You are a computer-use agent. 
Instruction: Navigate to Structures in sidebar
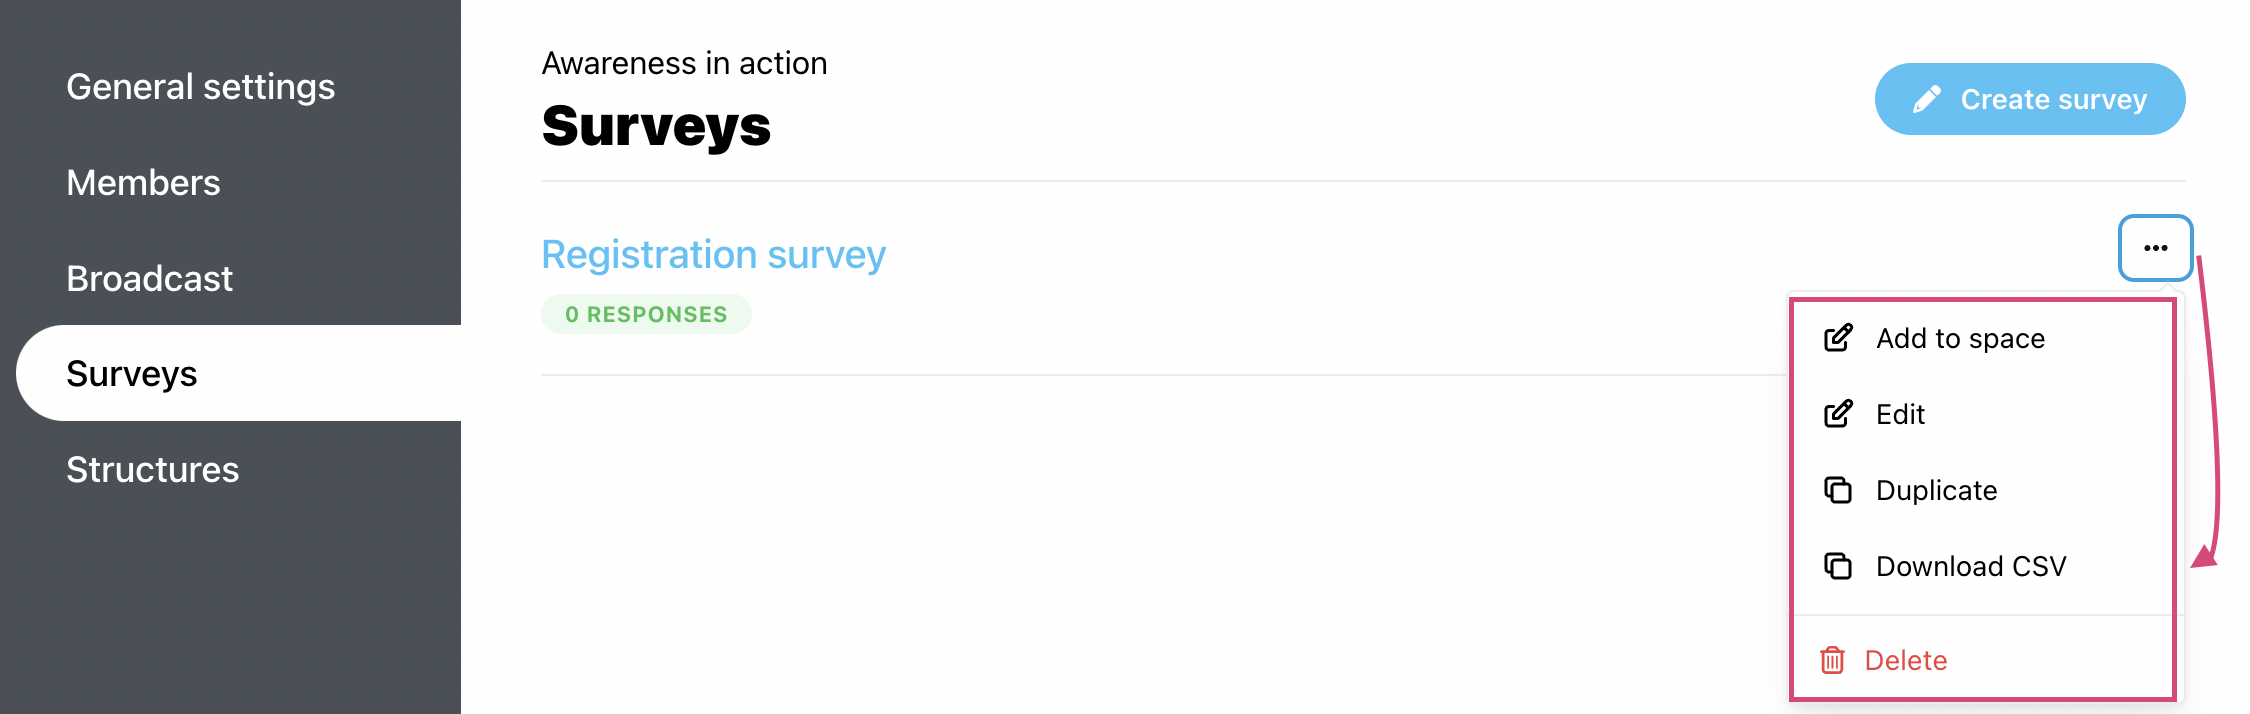click(x=152, y=469)
